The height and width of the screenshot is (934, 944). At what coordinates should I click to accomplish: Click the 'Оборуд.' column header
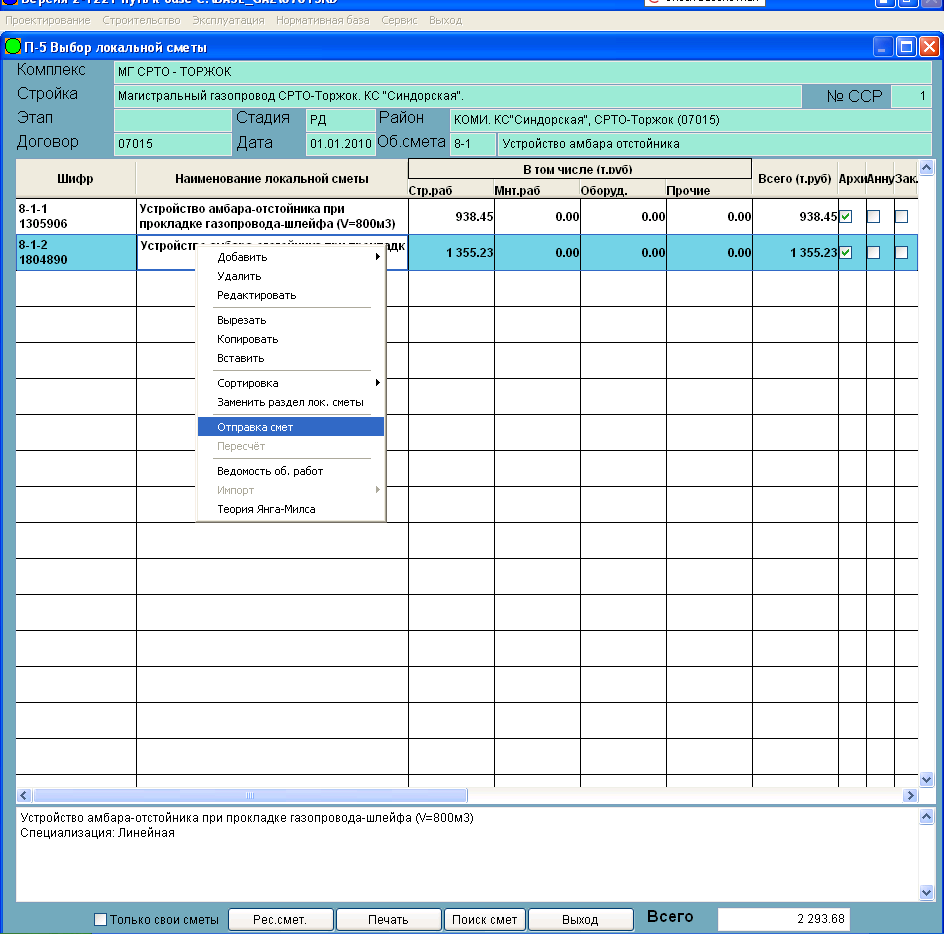point(623,190)
